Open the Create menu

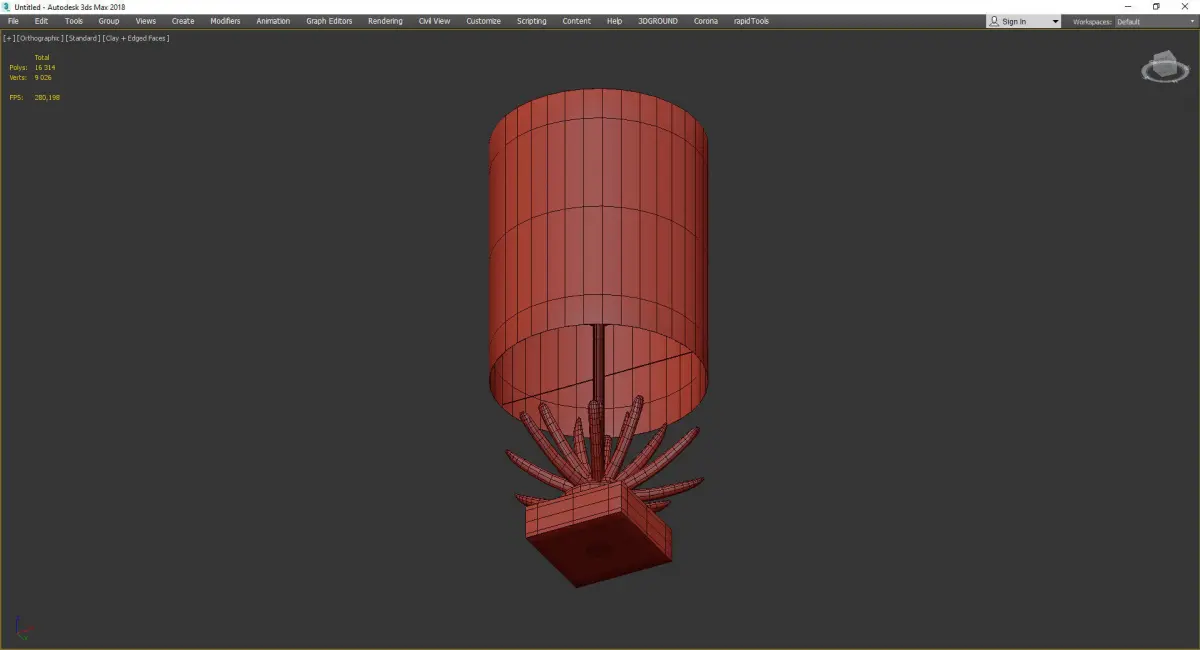183,21
